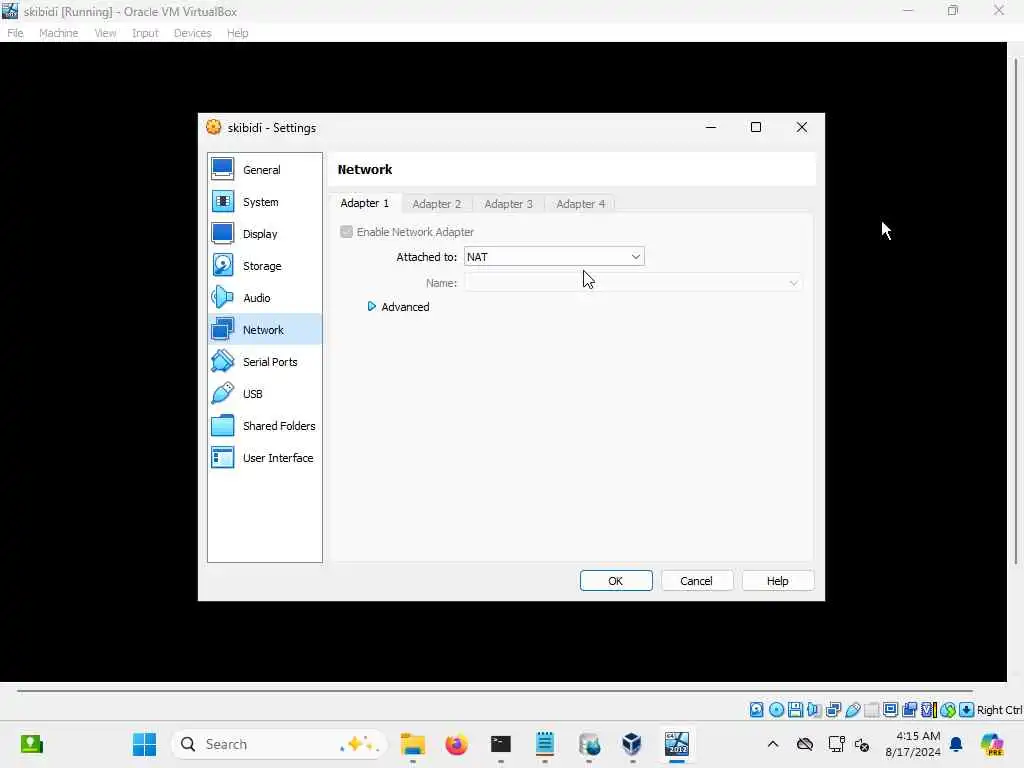The height and width of the screenshot is (768, 1024).
Task: Click the floppy disk status bar indicator
Action: (x=795, y=710)
